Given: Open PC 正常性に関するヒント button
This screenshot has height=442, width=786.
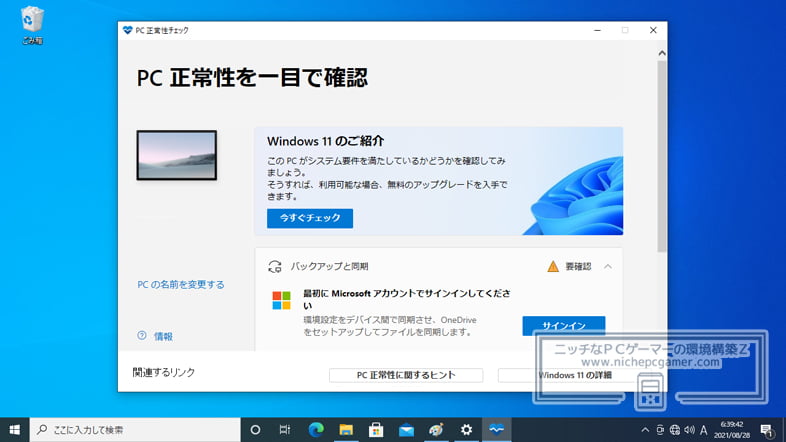Looking at the screenshot, I should point(406,375).
